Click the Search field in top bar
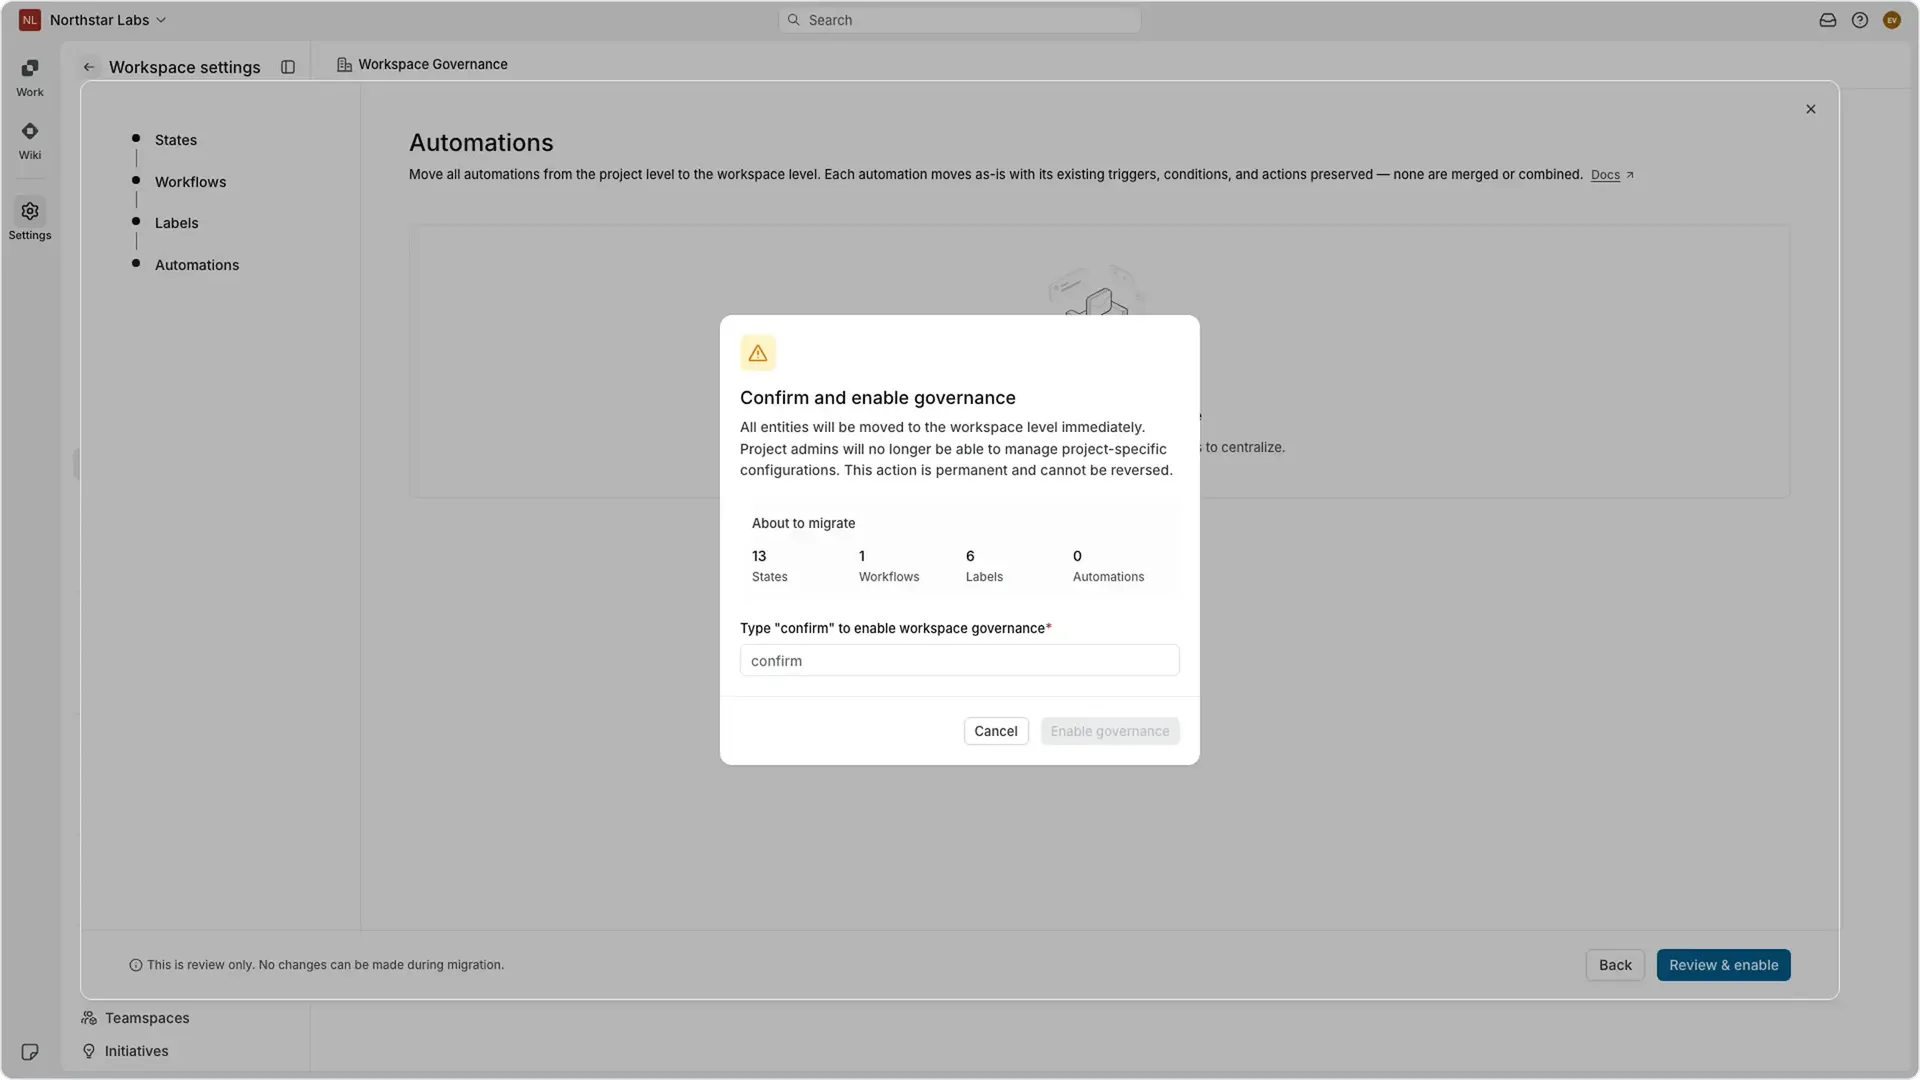 tap(960, 20)
